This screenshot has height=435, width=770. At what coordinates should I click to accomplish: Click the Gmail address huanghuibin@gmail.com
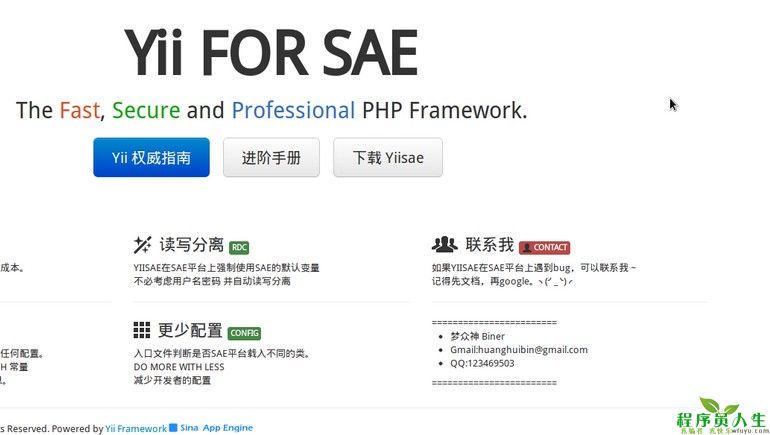click(x=519, y=350)
